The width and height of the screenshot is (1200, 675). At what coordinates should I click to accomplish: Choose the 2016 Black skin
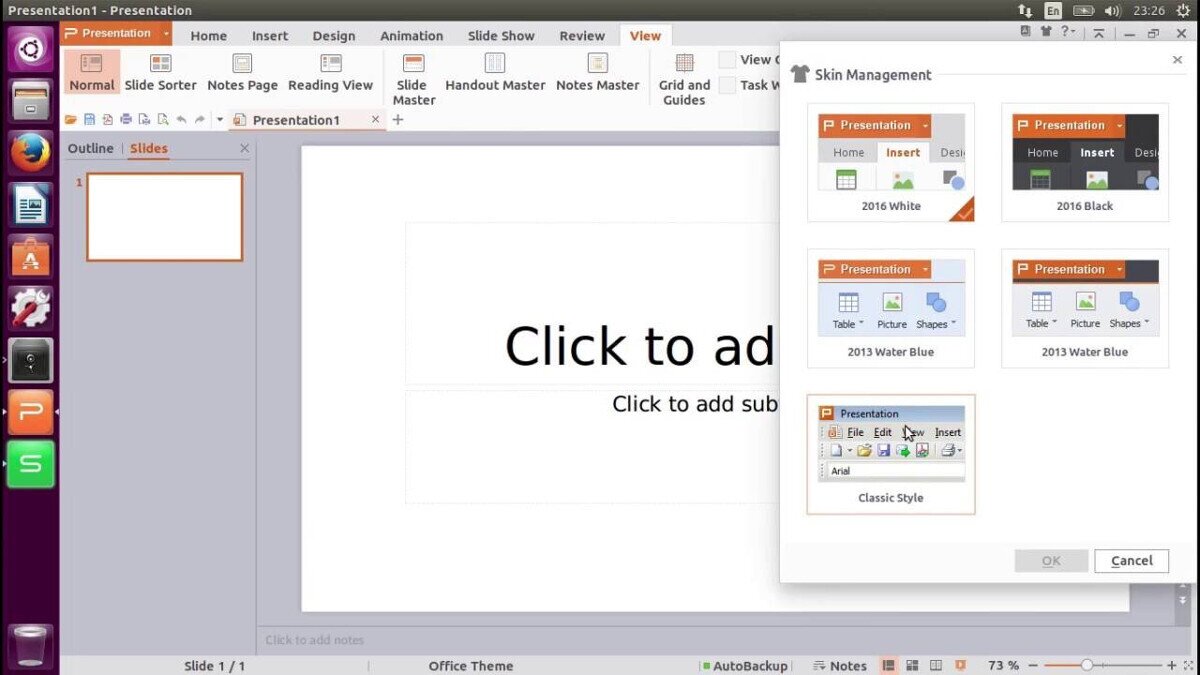click(1084, 162)
